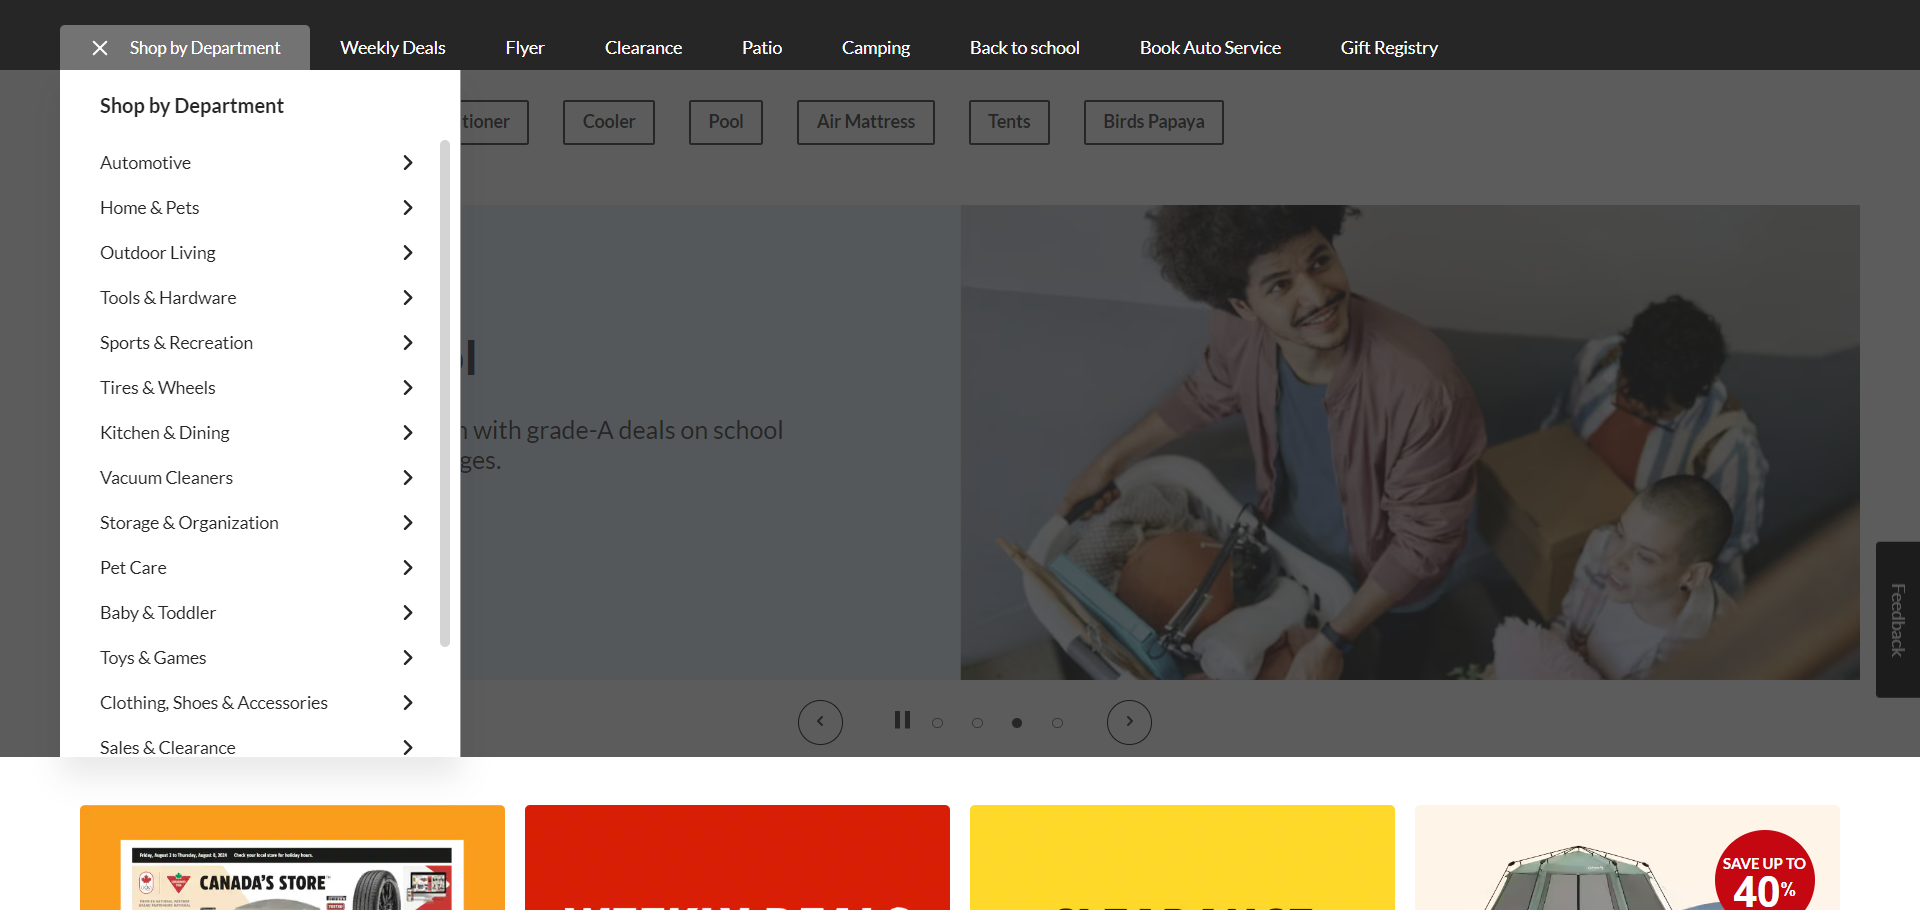
Task: Open the Toys & Games submenu arrow
Action: click(x=407, y=658)
